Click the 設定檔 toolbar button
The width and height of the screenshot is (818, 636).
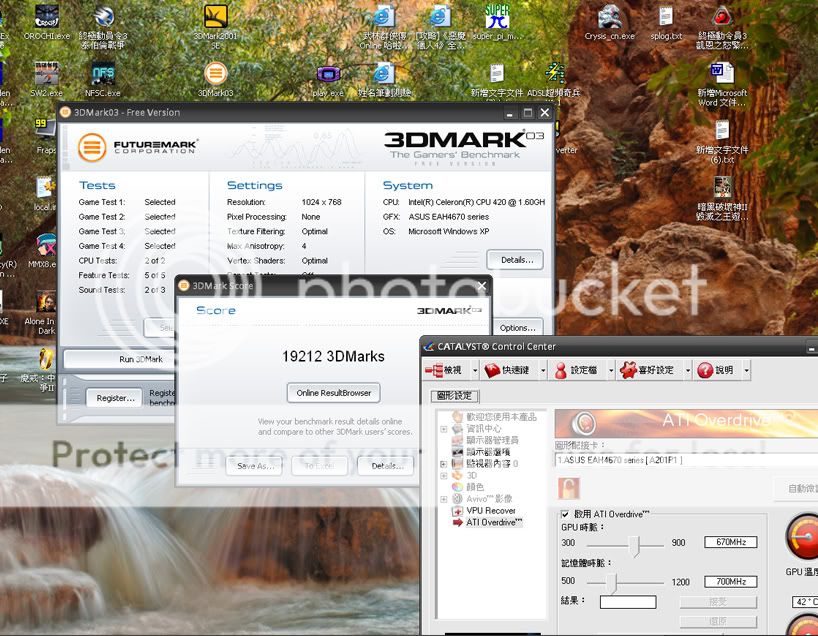point(576,370)
